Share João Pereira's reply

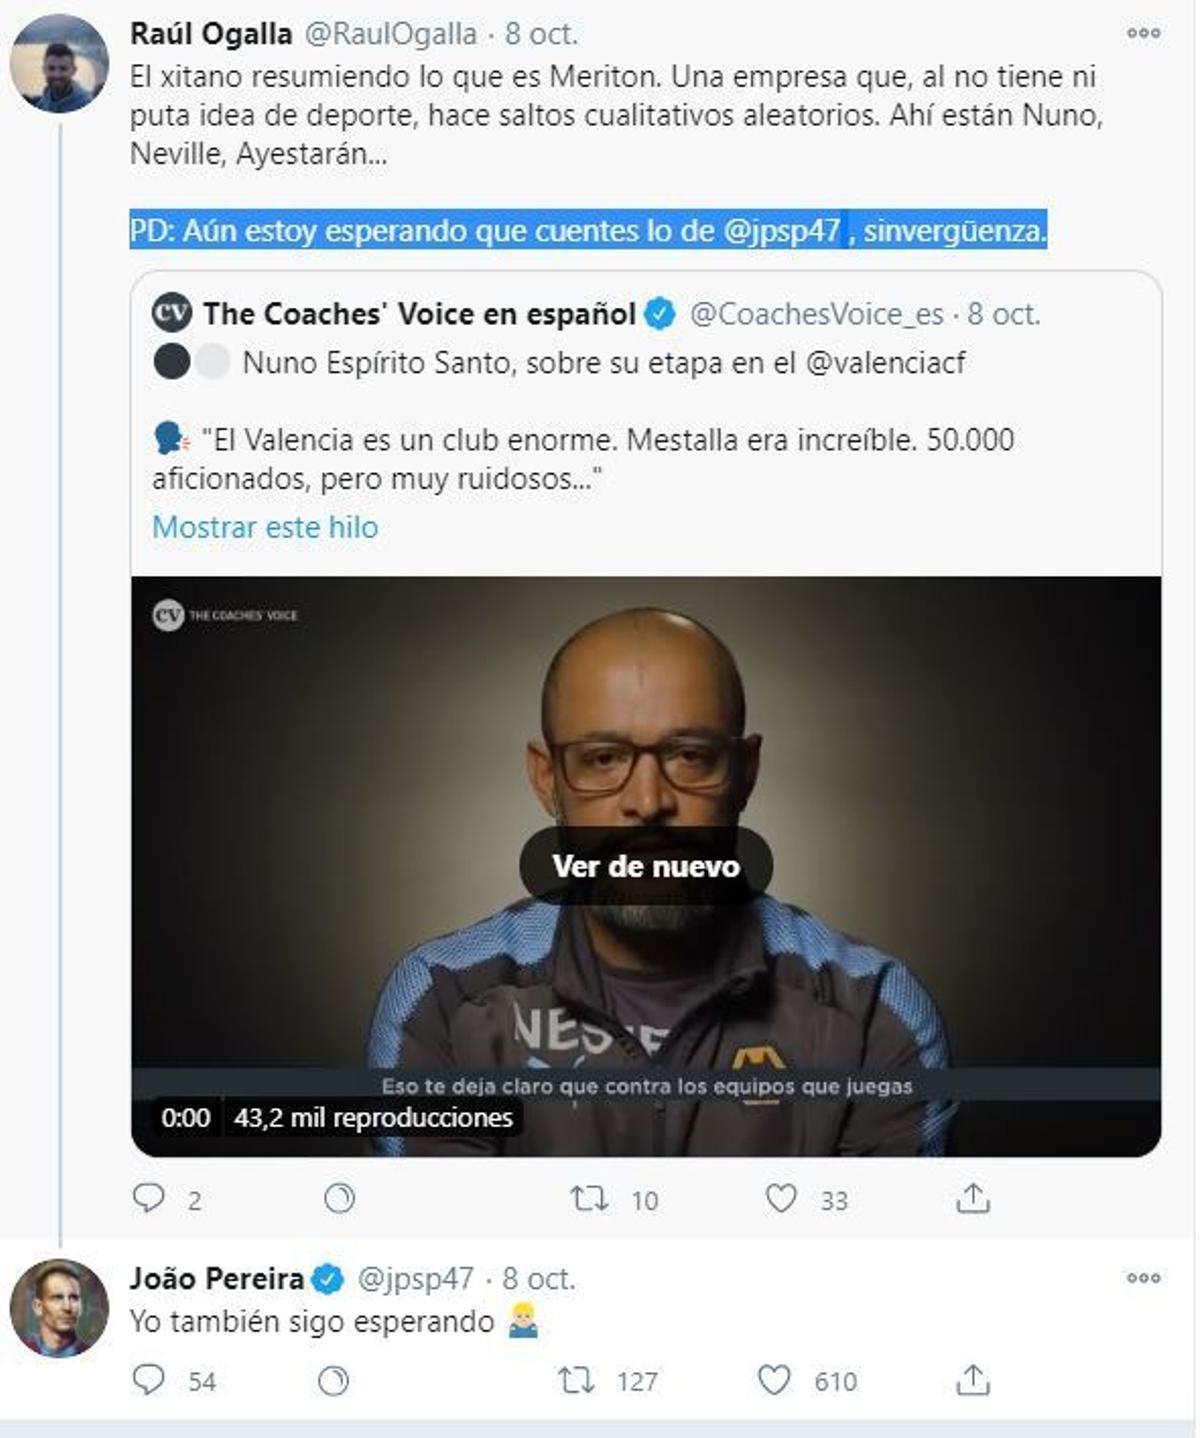pyautogui.click(x=972, y=1379)
